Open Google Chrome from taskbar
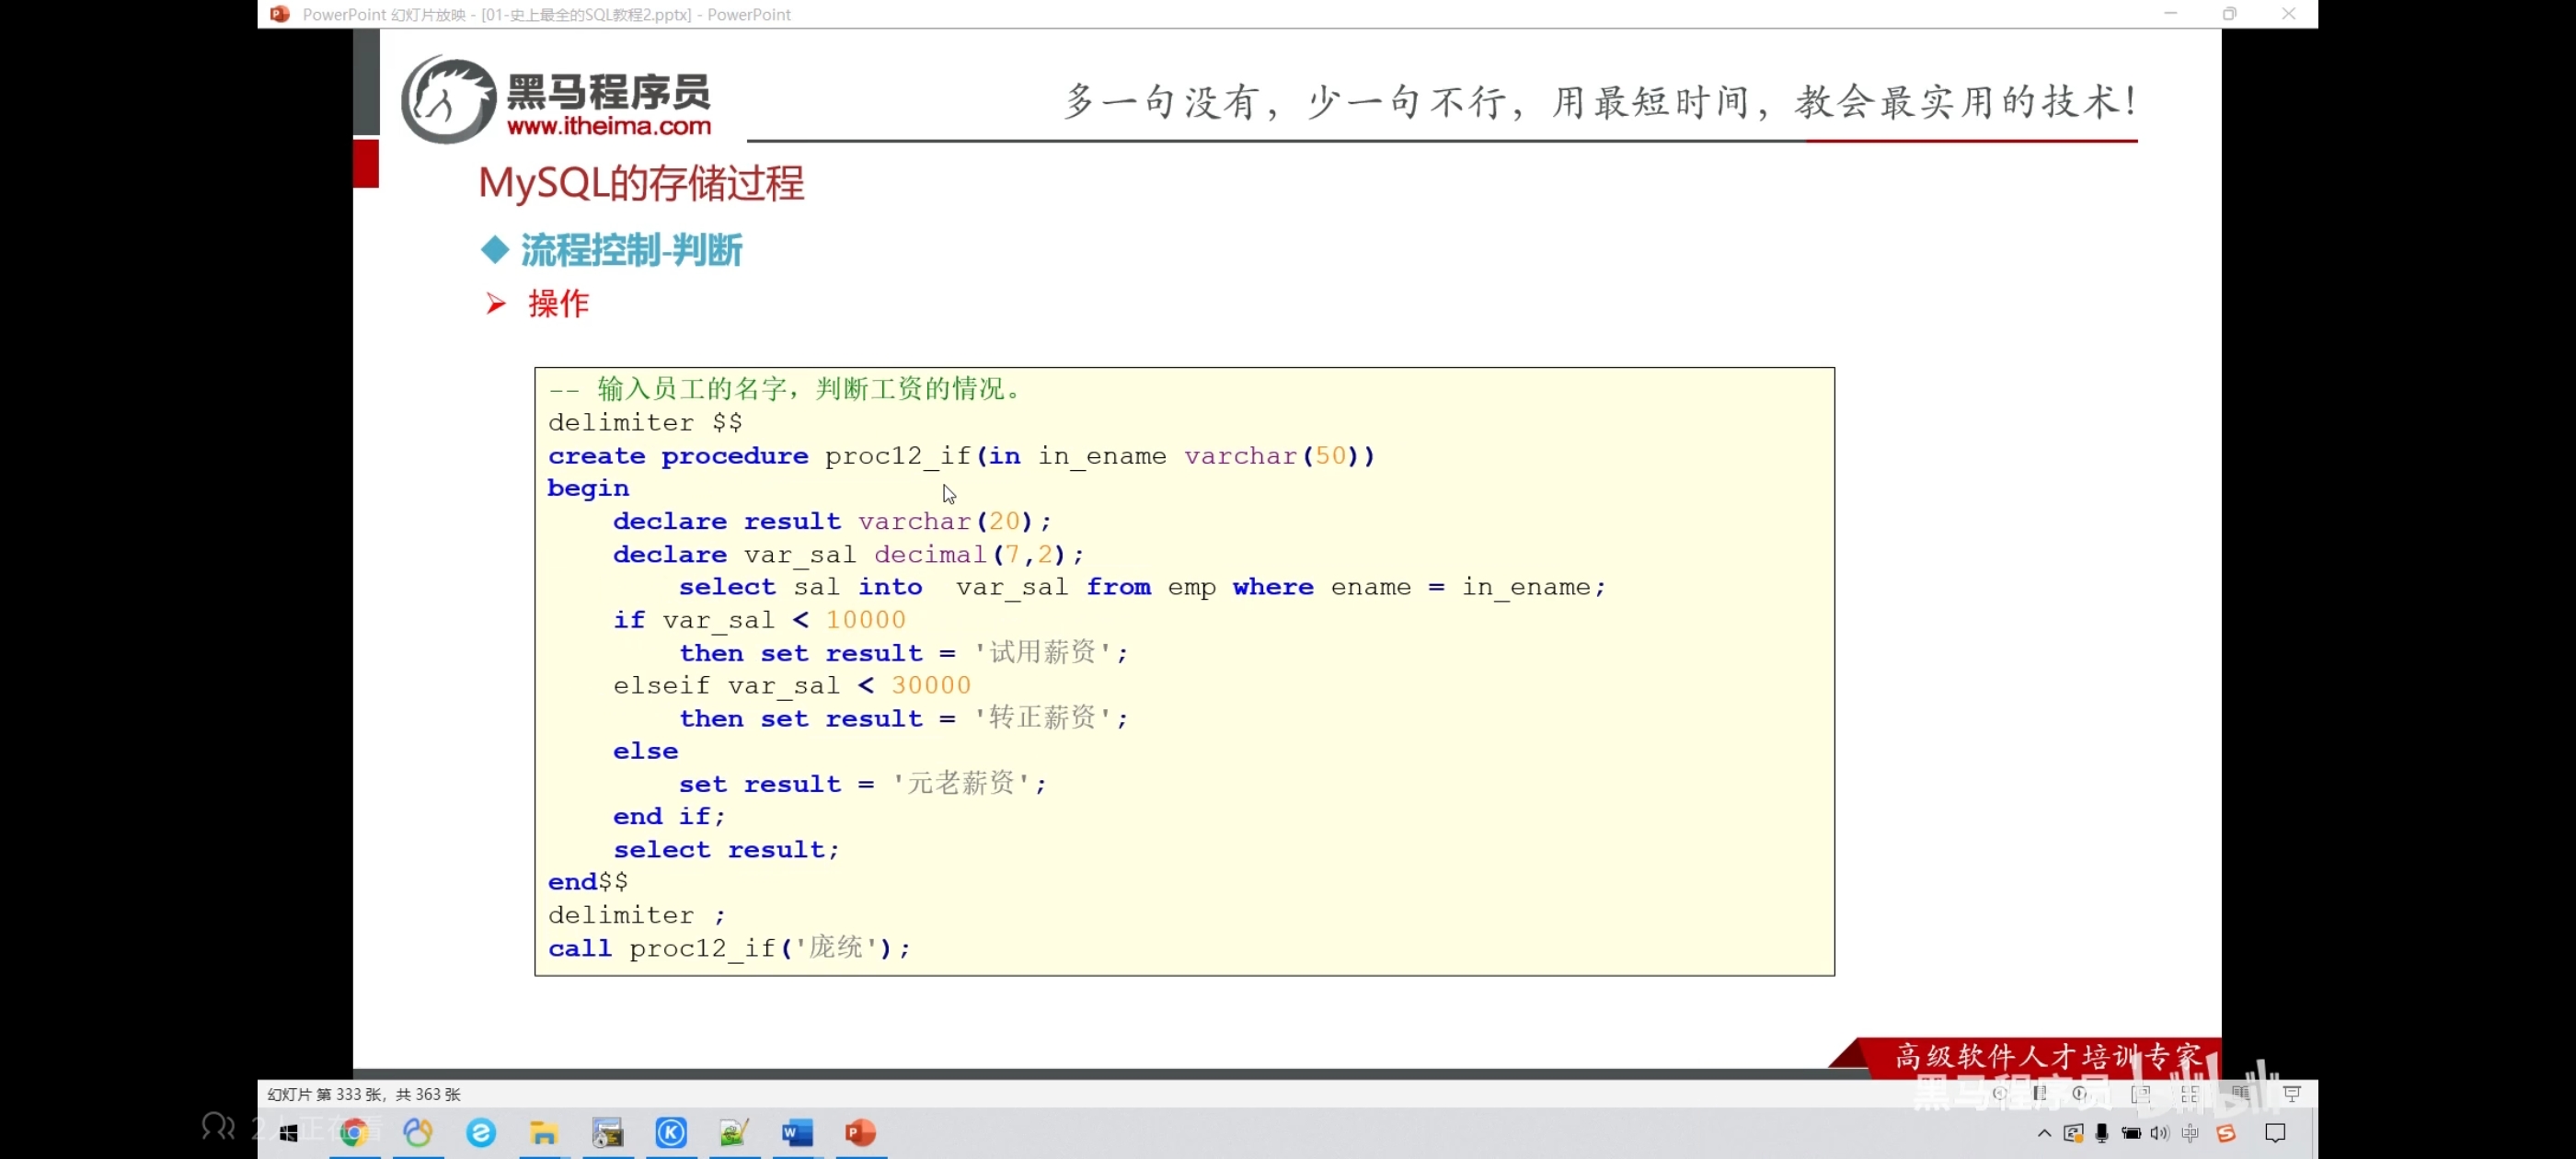The height and width of the screenshot is (1159, 2576). [354, 1133]
